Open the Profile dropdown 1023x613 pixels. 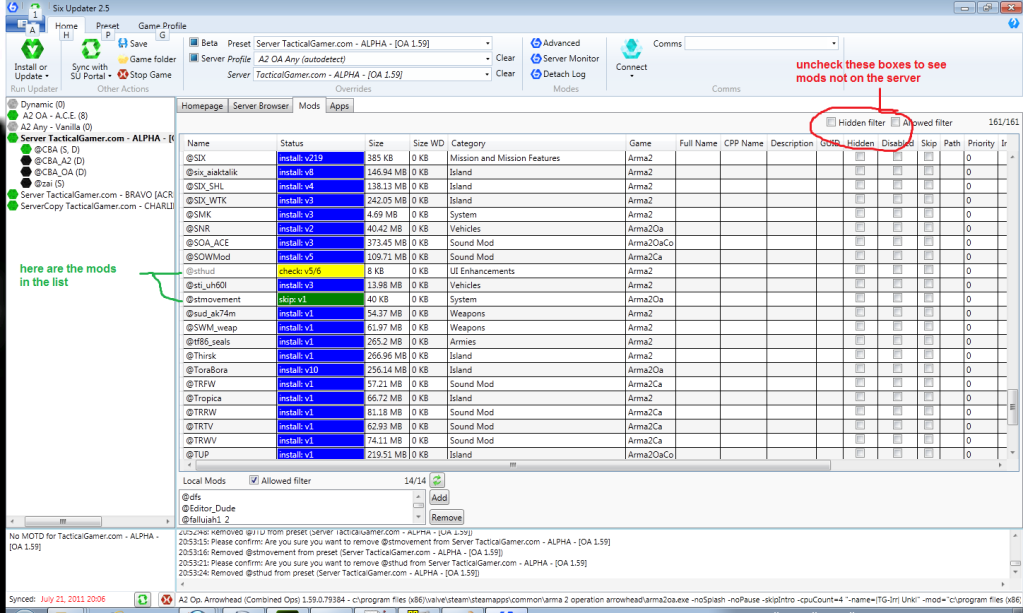pos(487,59)
